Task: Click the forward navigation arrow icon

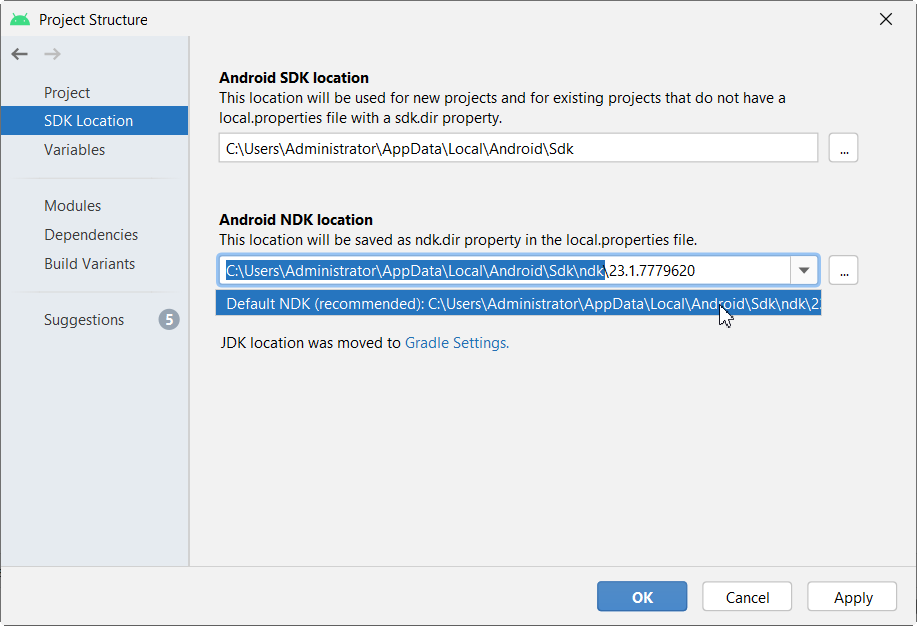Action: click(53, 54)
